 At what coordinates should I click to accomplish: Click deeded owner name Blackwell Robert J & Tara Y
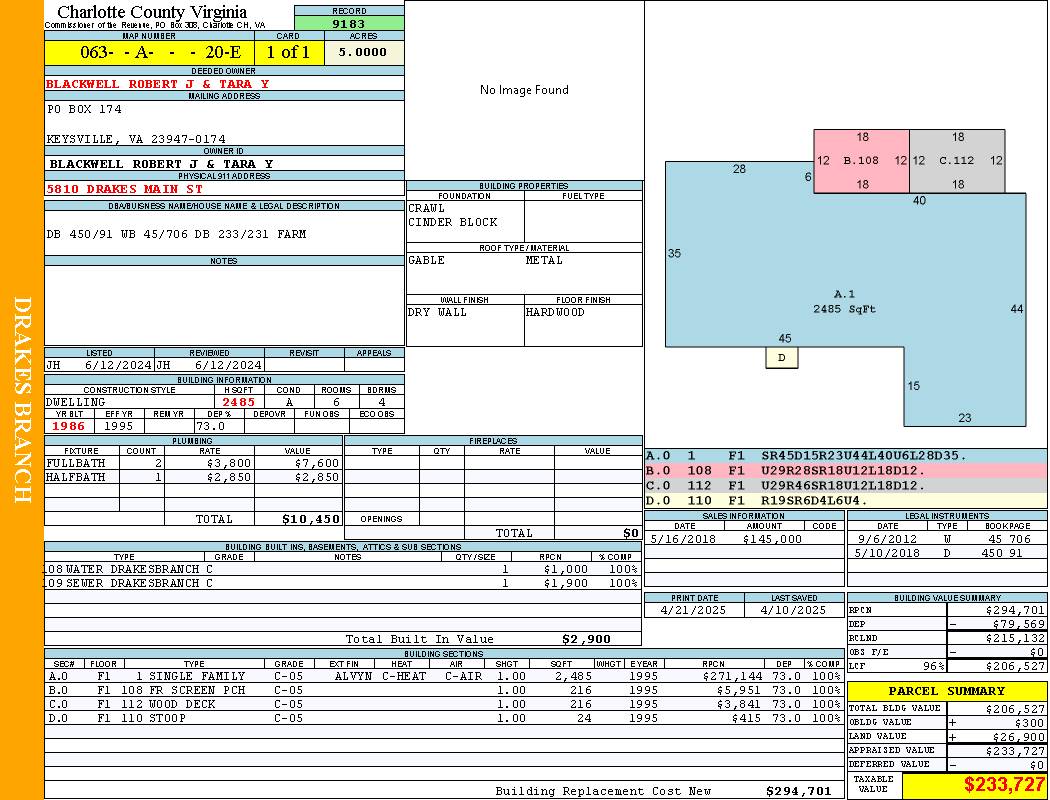point(158,84)
